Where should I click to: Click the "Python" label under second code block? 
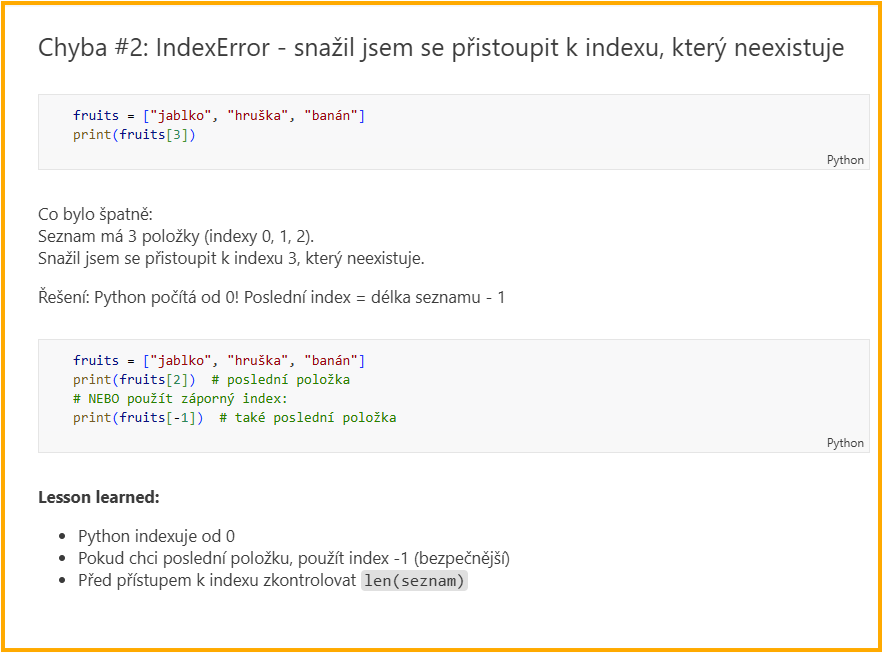point(845,442)
